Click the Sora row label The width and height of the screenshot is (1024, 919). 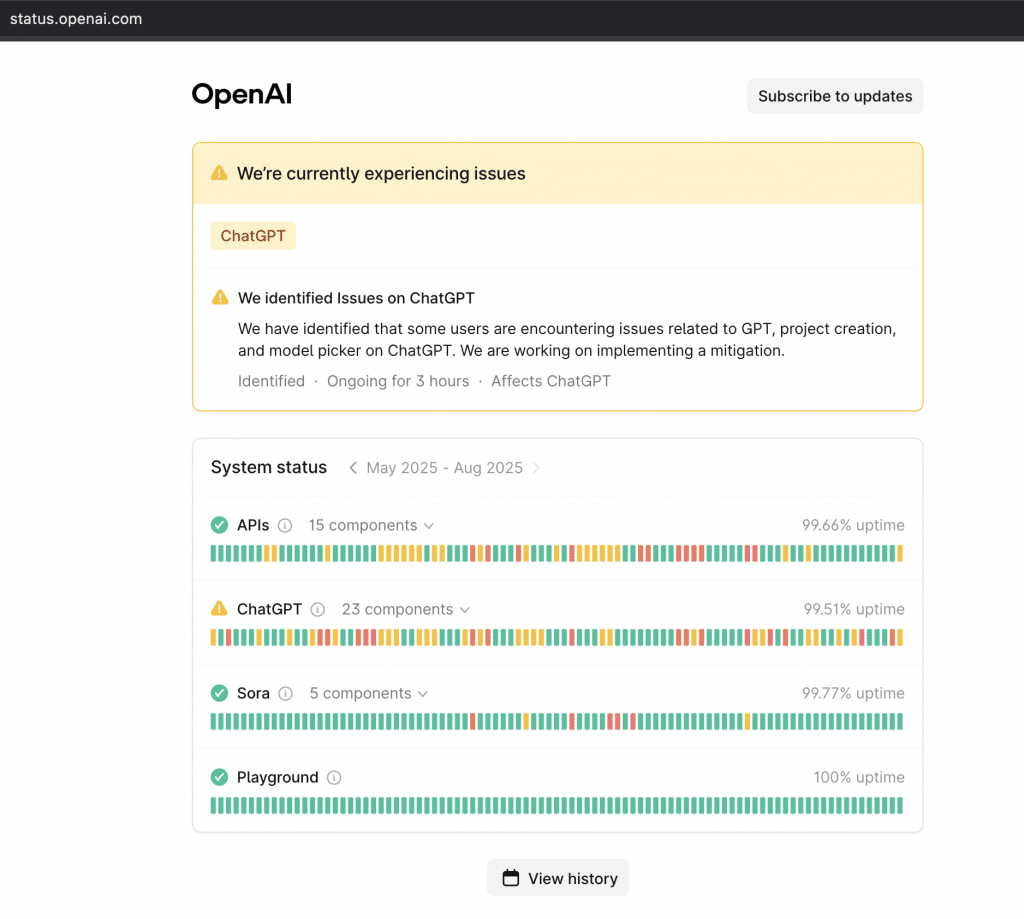tap(253, 694)
